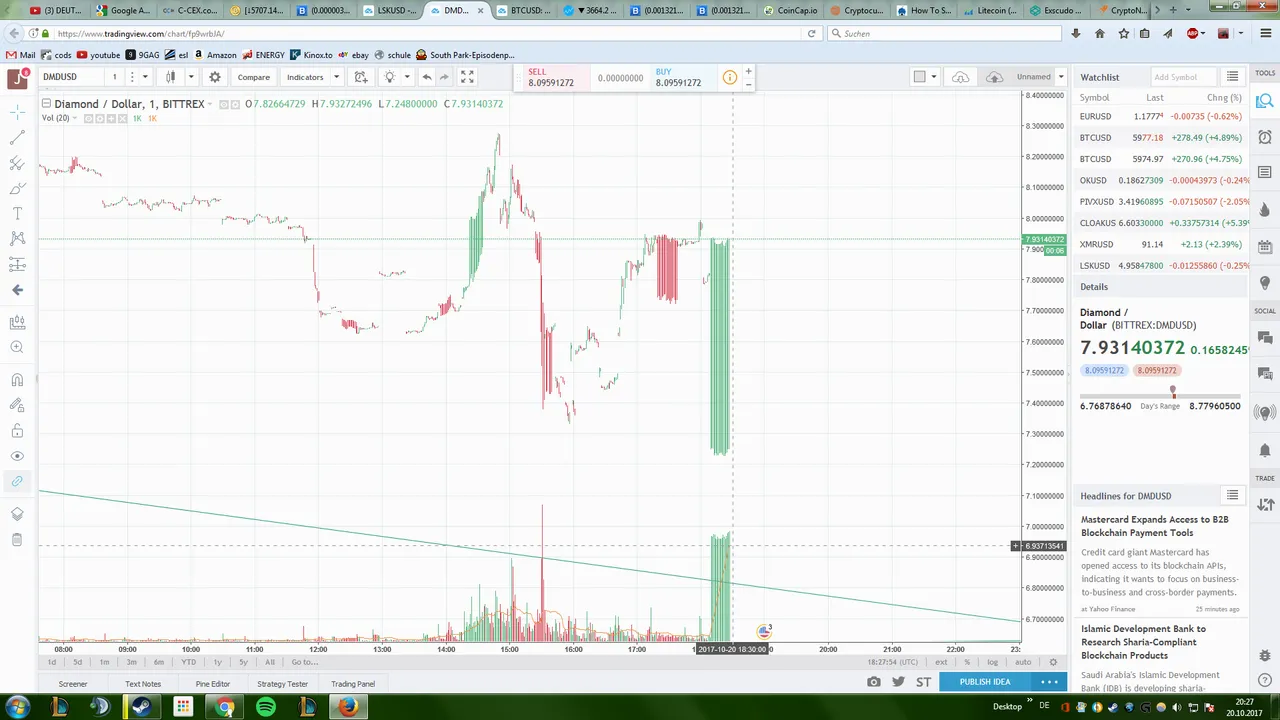
Task: Undo last chart action
Action: [x=427, y=77]
